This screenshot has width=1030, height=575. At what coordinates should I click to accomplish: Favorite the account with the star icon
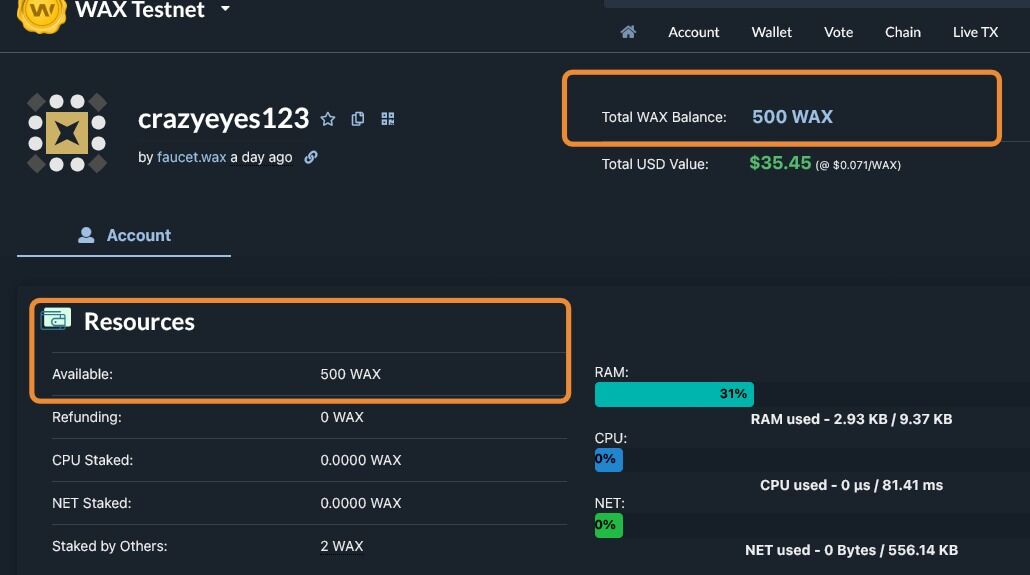coord(328,119)
